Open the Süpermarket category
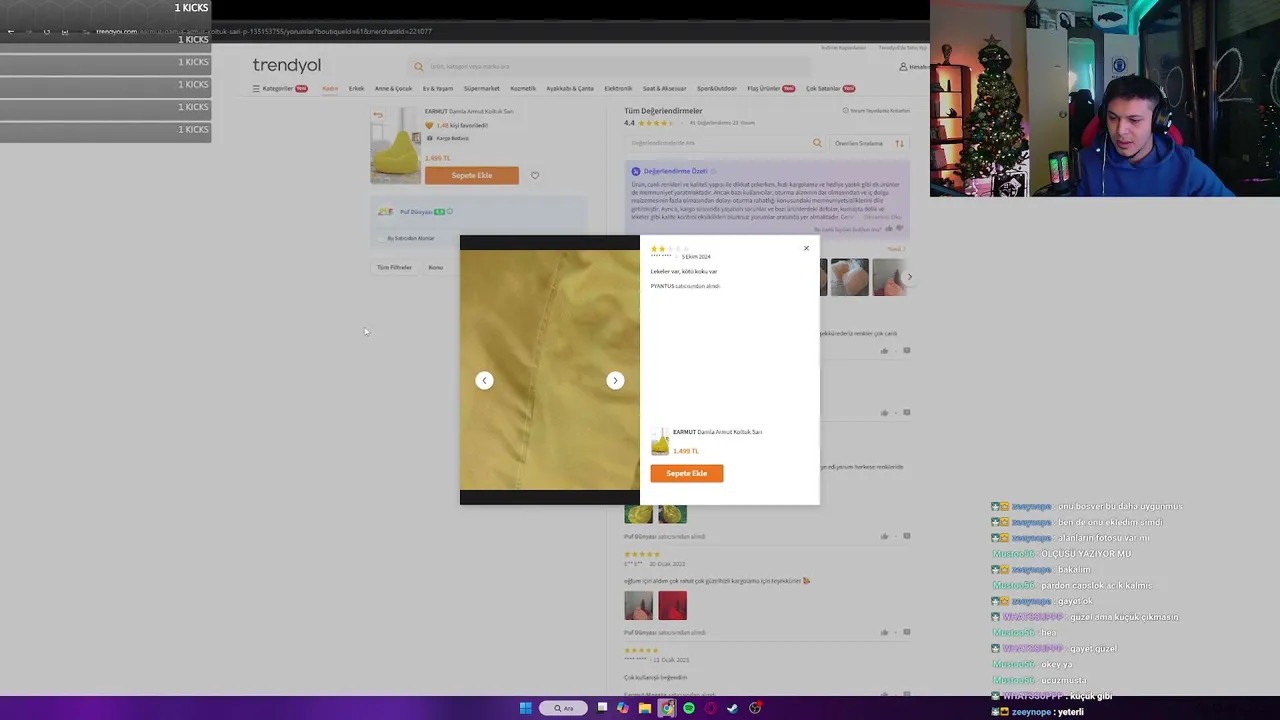Viewport: 1280px width, 720px height. point(482,88)
